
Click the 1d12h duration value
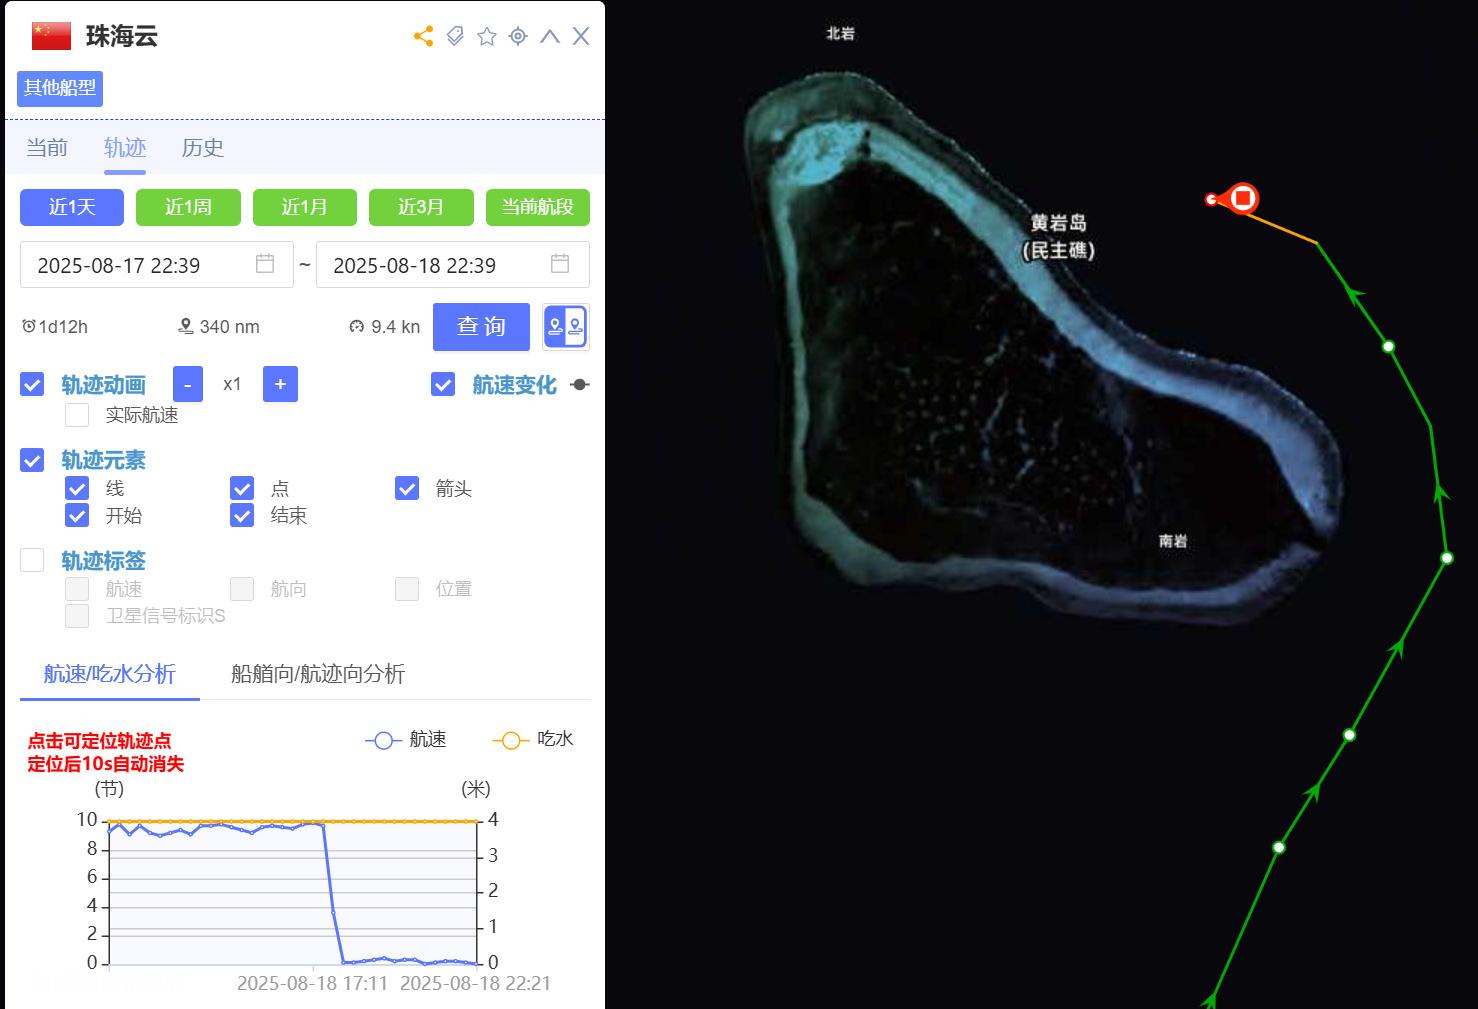pos(63,327)
